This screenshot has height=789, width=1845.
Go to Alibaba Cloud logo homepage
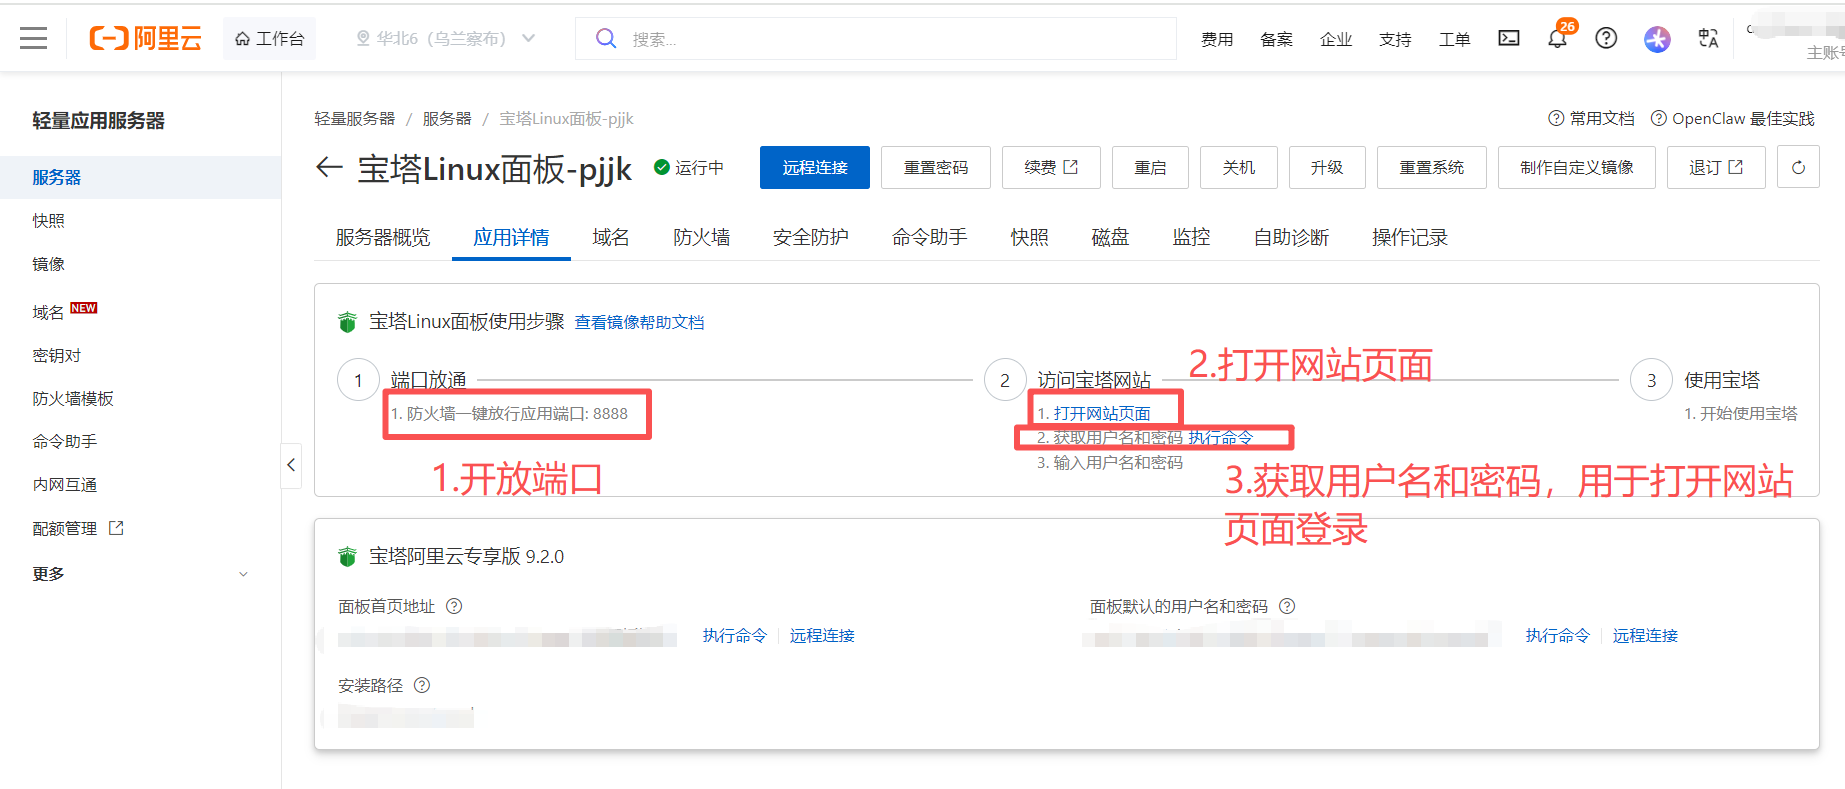click(x=145, y=38)
